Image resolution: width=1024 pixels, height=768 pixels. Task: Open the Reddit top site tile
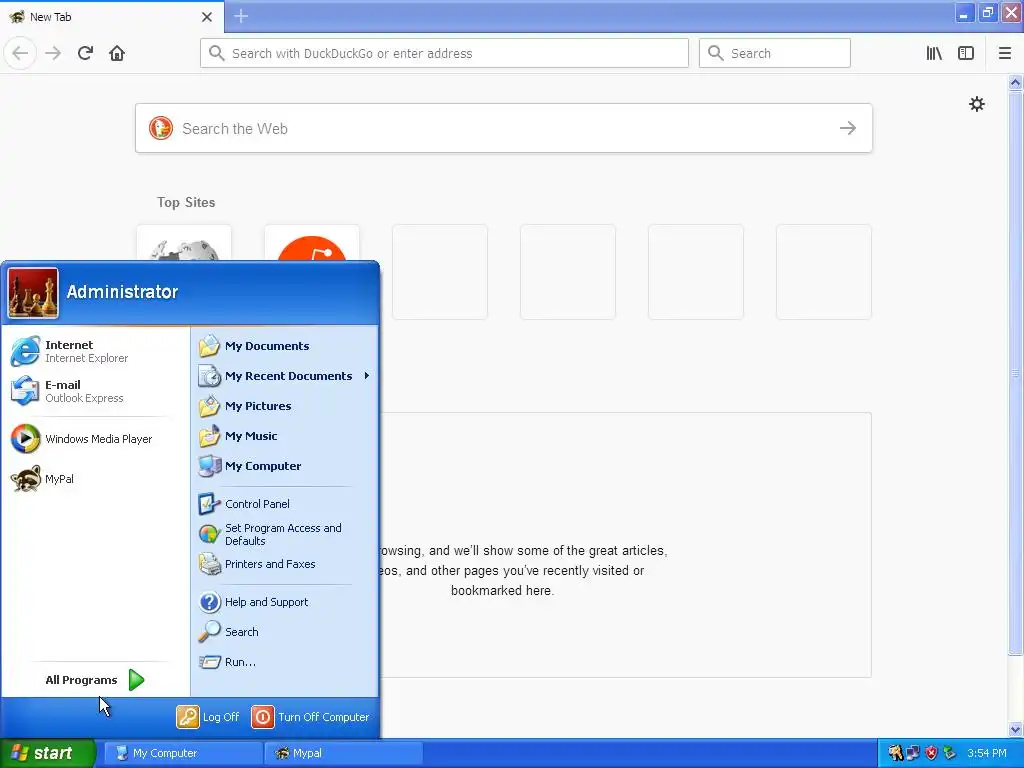click(312, 243)
